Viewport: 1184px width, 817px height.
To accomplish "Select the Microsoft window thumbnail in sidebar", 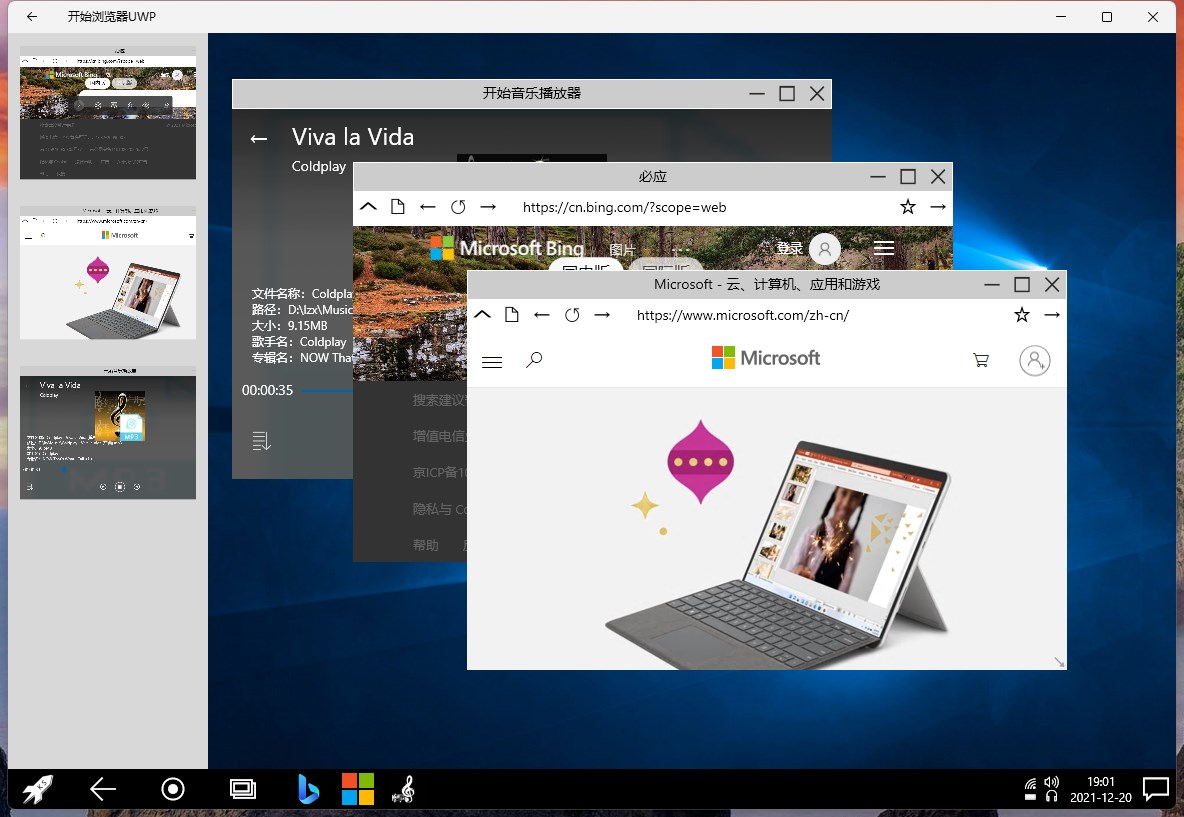I will coord(108,273).
